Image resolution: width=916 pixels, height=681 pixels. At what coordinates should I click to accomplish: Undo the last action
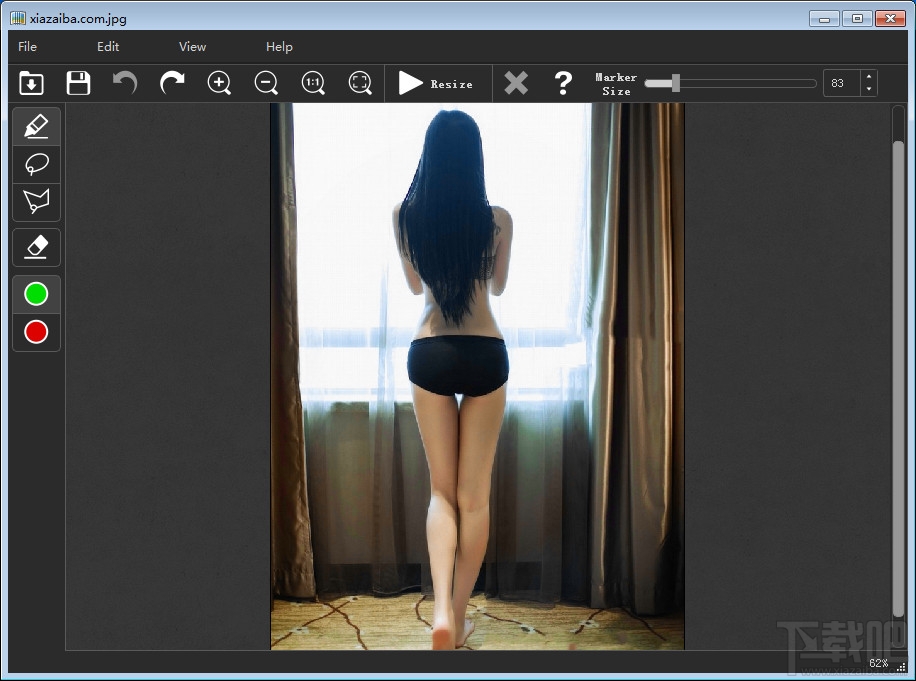click(x=125, y=83)
